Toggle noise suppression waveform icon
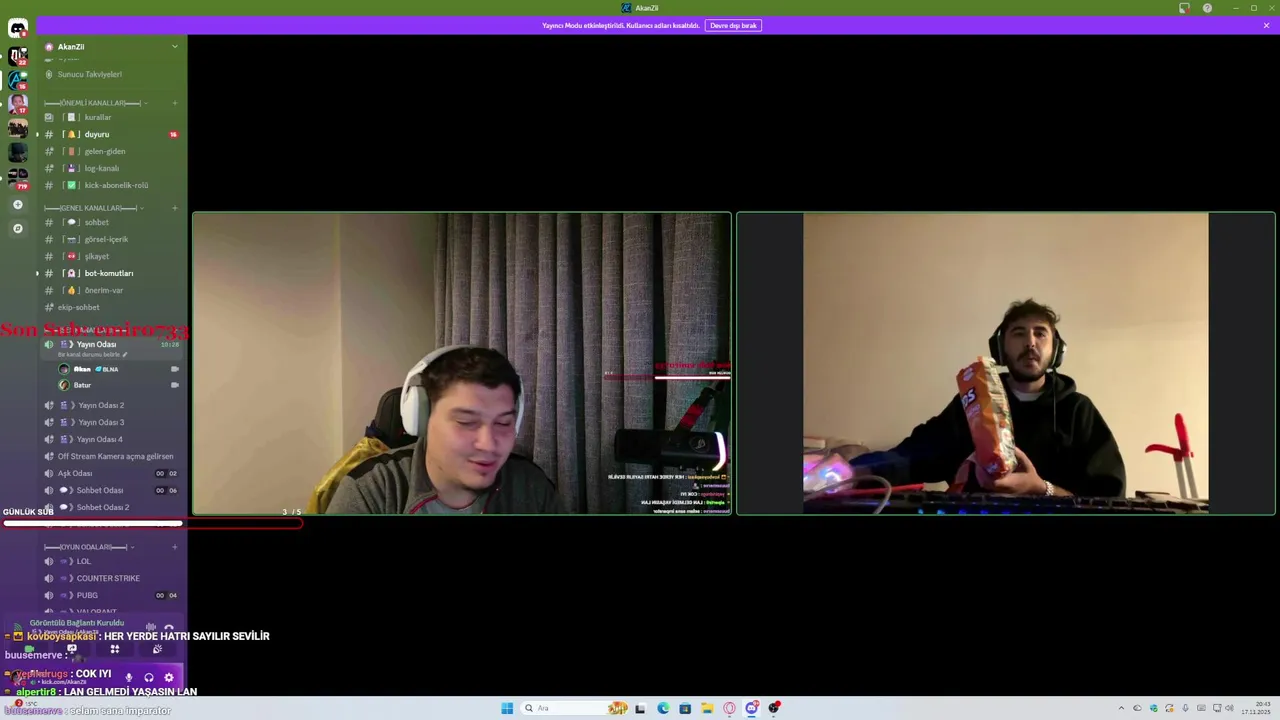 pyautogui.click(x=151, y=627)
